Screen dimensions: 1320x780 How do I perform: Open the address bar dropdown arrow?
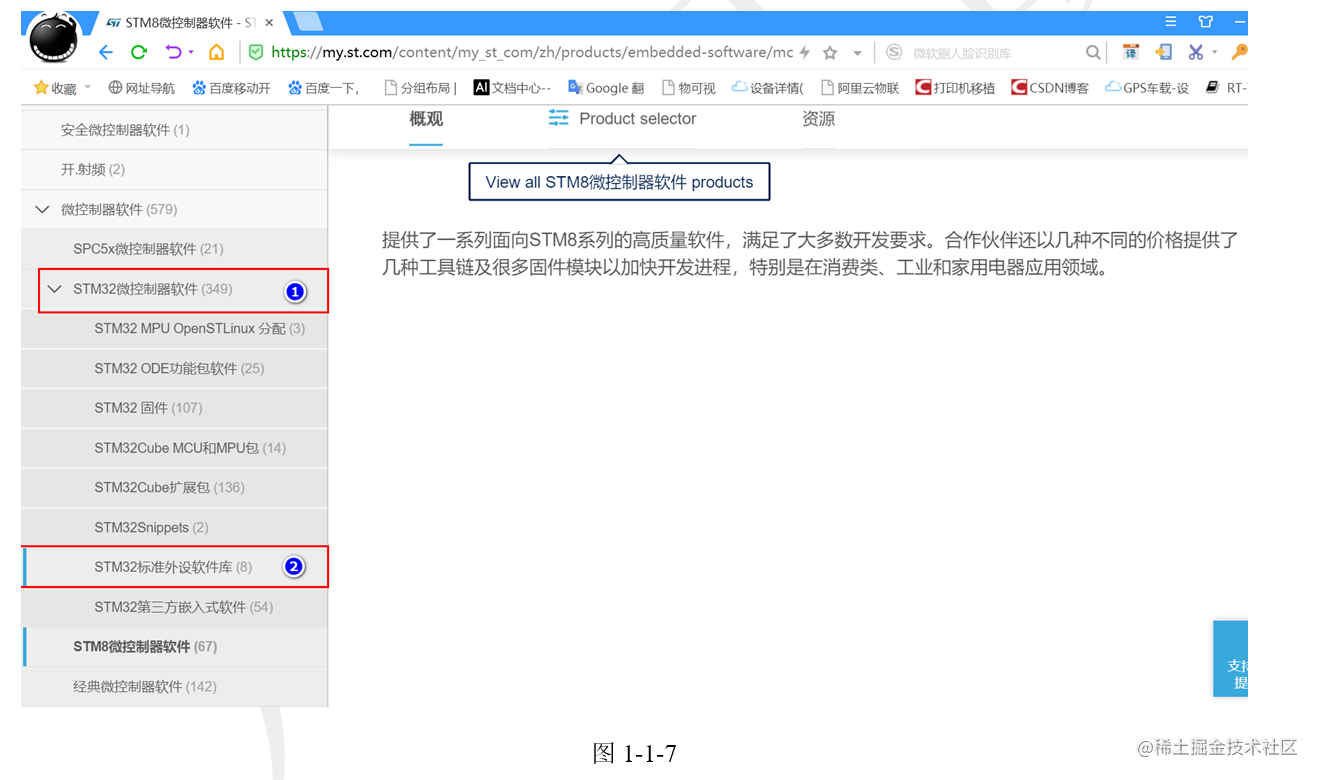coord(857,53)
